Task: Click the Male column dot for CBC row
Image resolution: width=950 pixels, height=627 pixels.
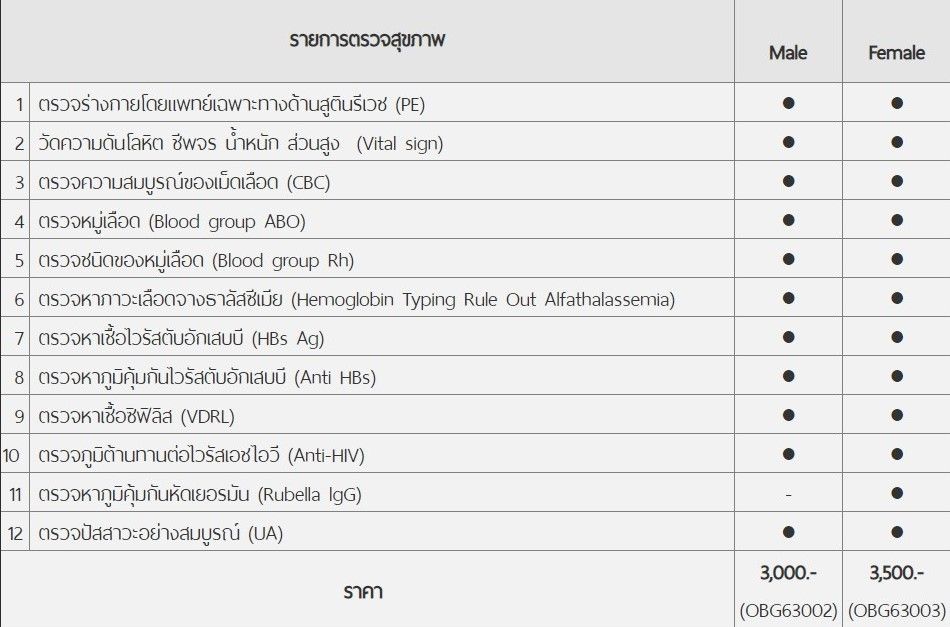Action: click(788, 181)
